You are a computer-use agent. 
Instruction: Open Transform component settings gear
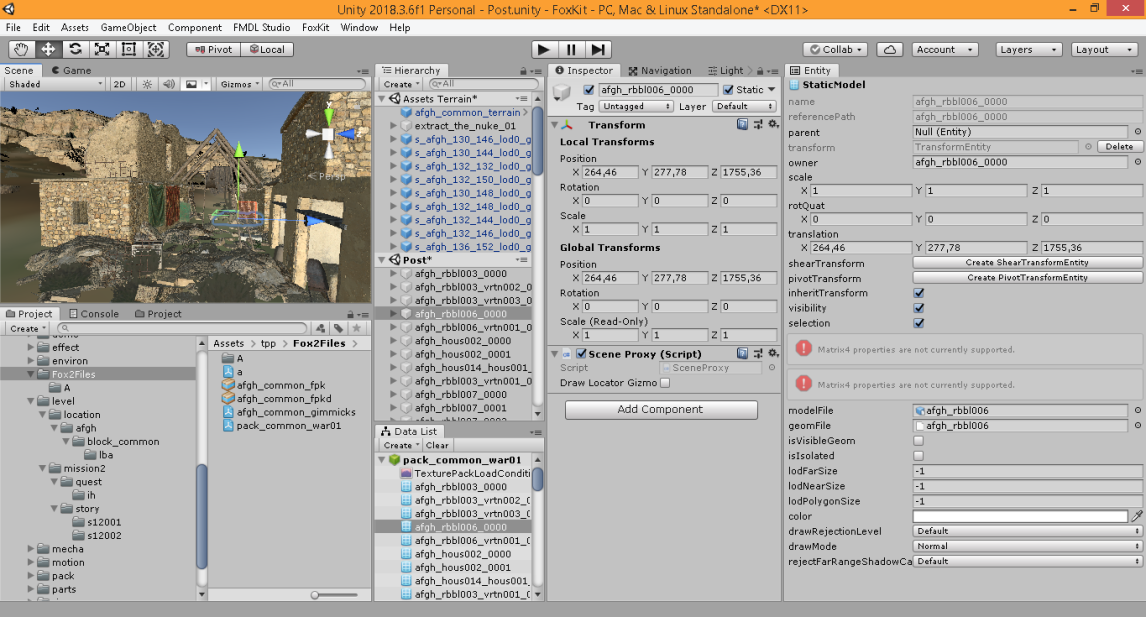coord(773,125)
